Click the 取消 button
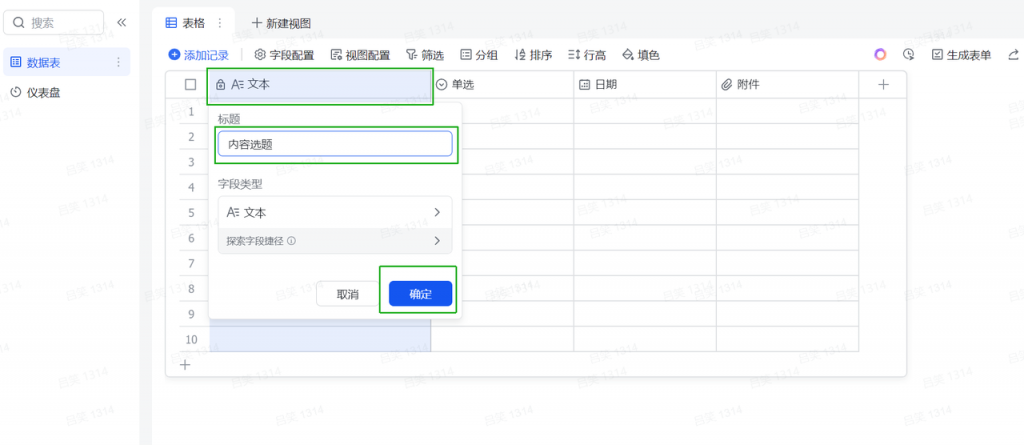The width and height of the screenshot is (1024, 445). click(x=347, y=294)
